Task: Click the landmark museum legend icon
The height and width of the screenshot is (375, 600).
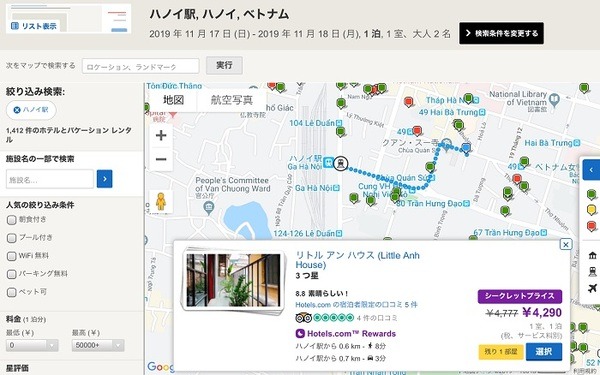Action: click(592, 256)
